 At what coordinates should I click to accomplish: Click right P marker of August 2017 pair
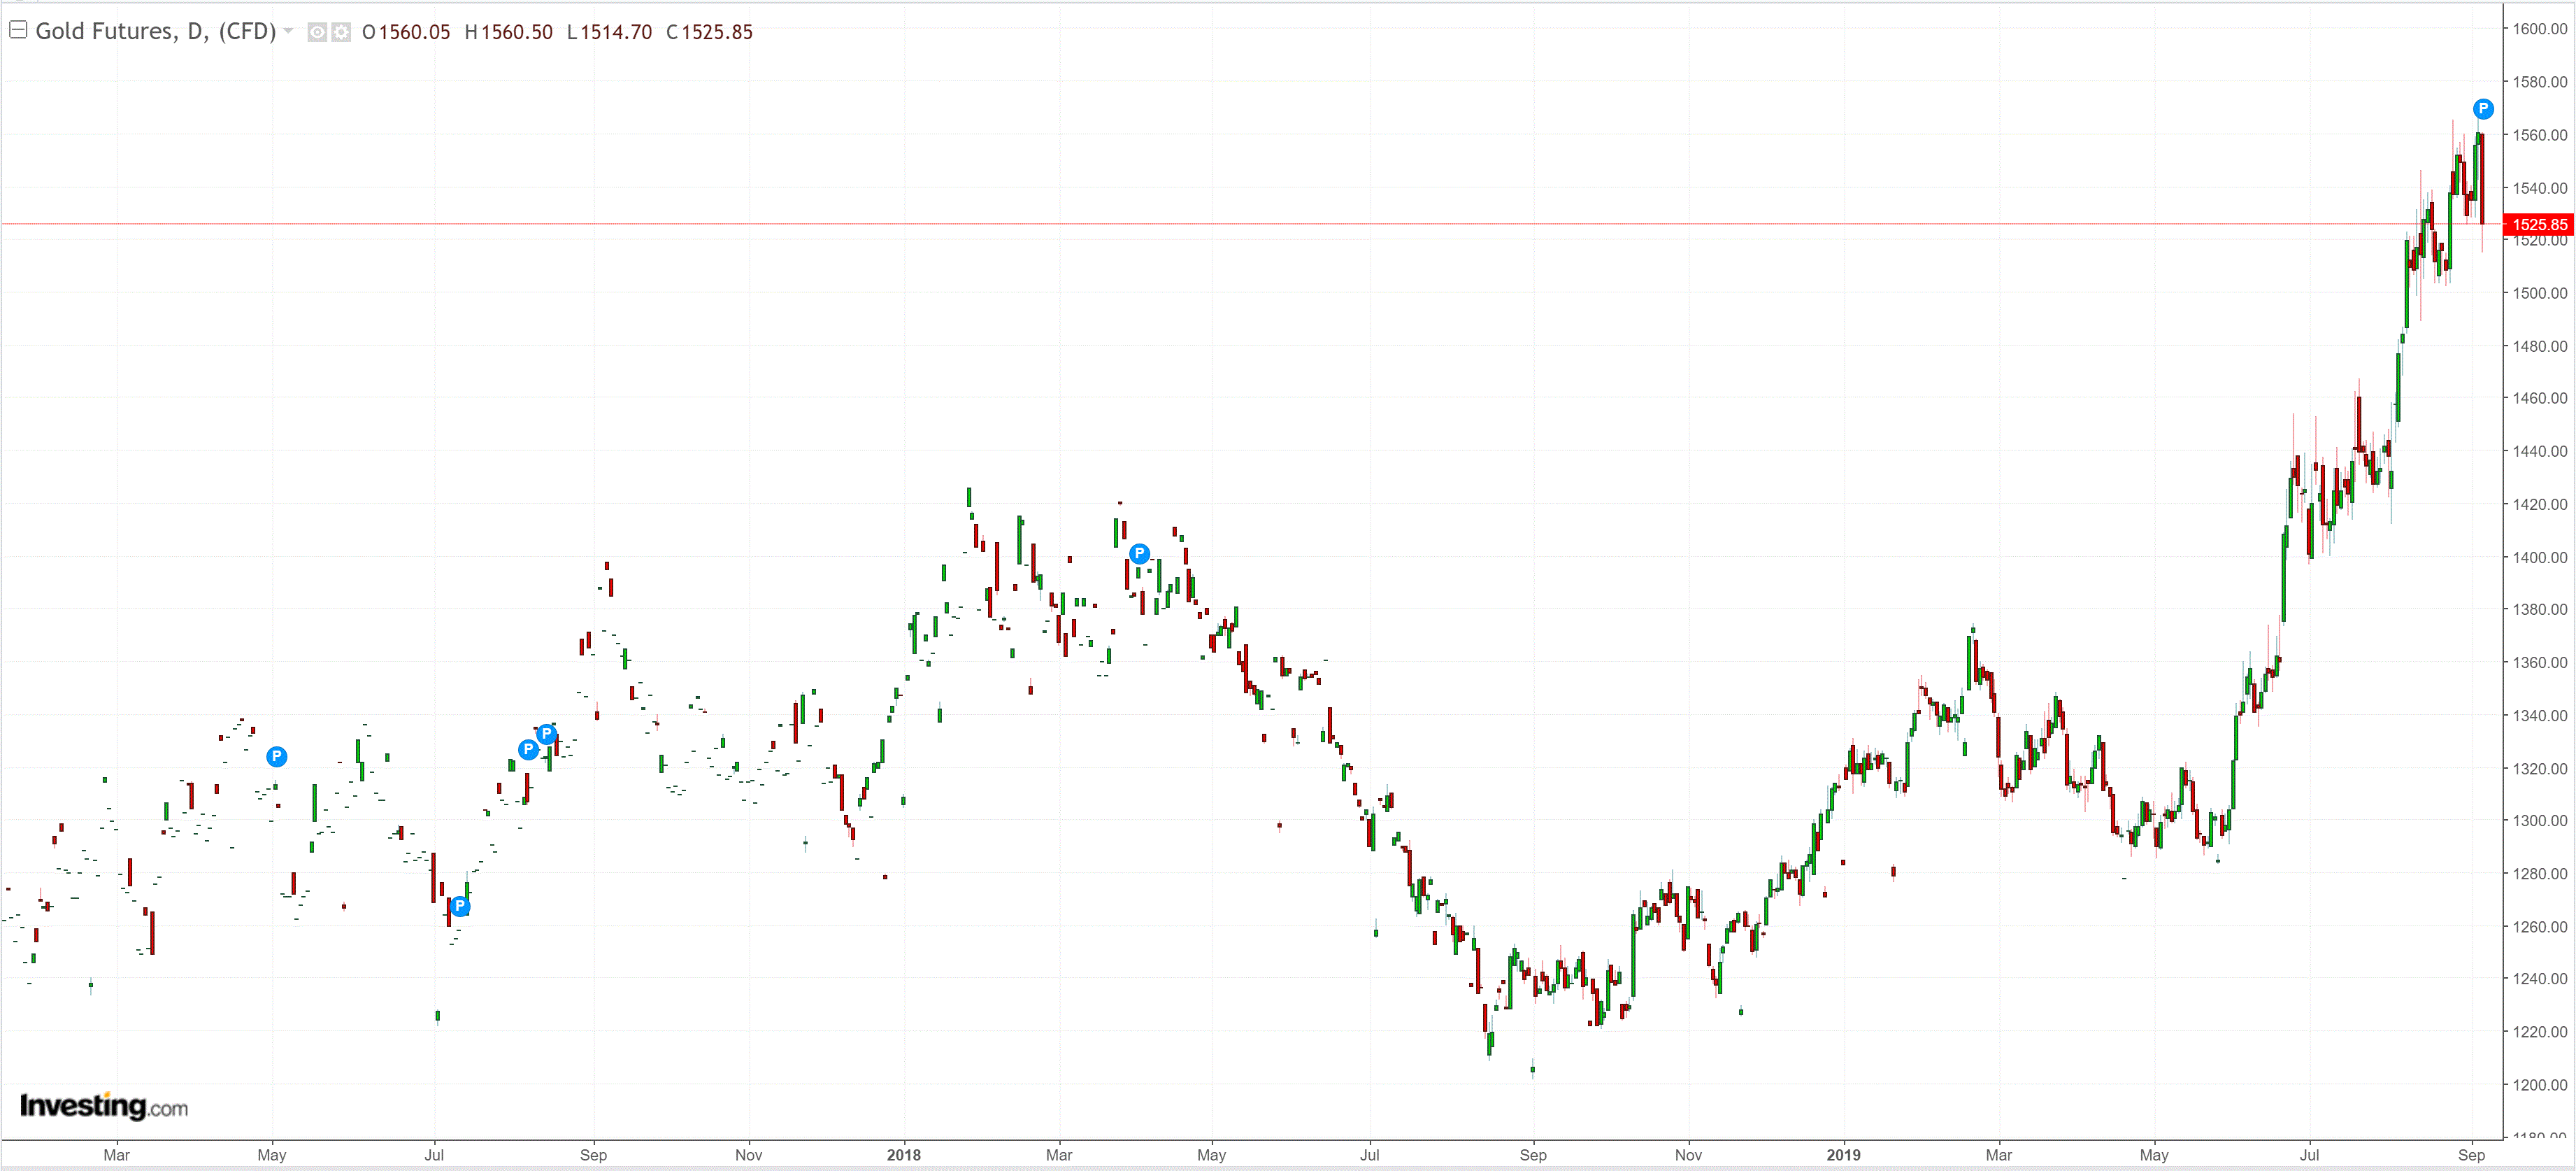pyautogui.click(x=546, y=734)
